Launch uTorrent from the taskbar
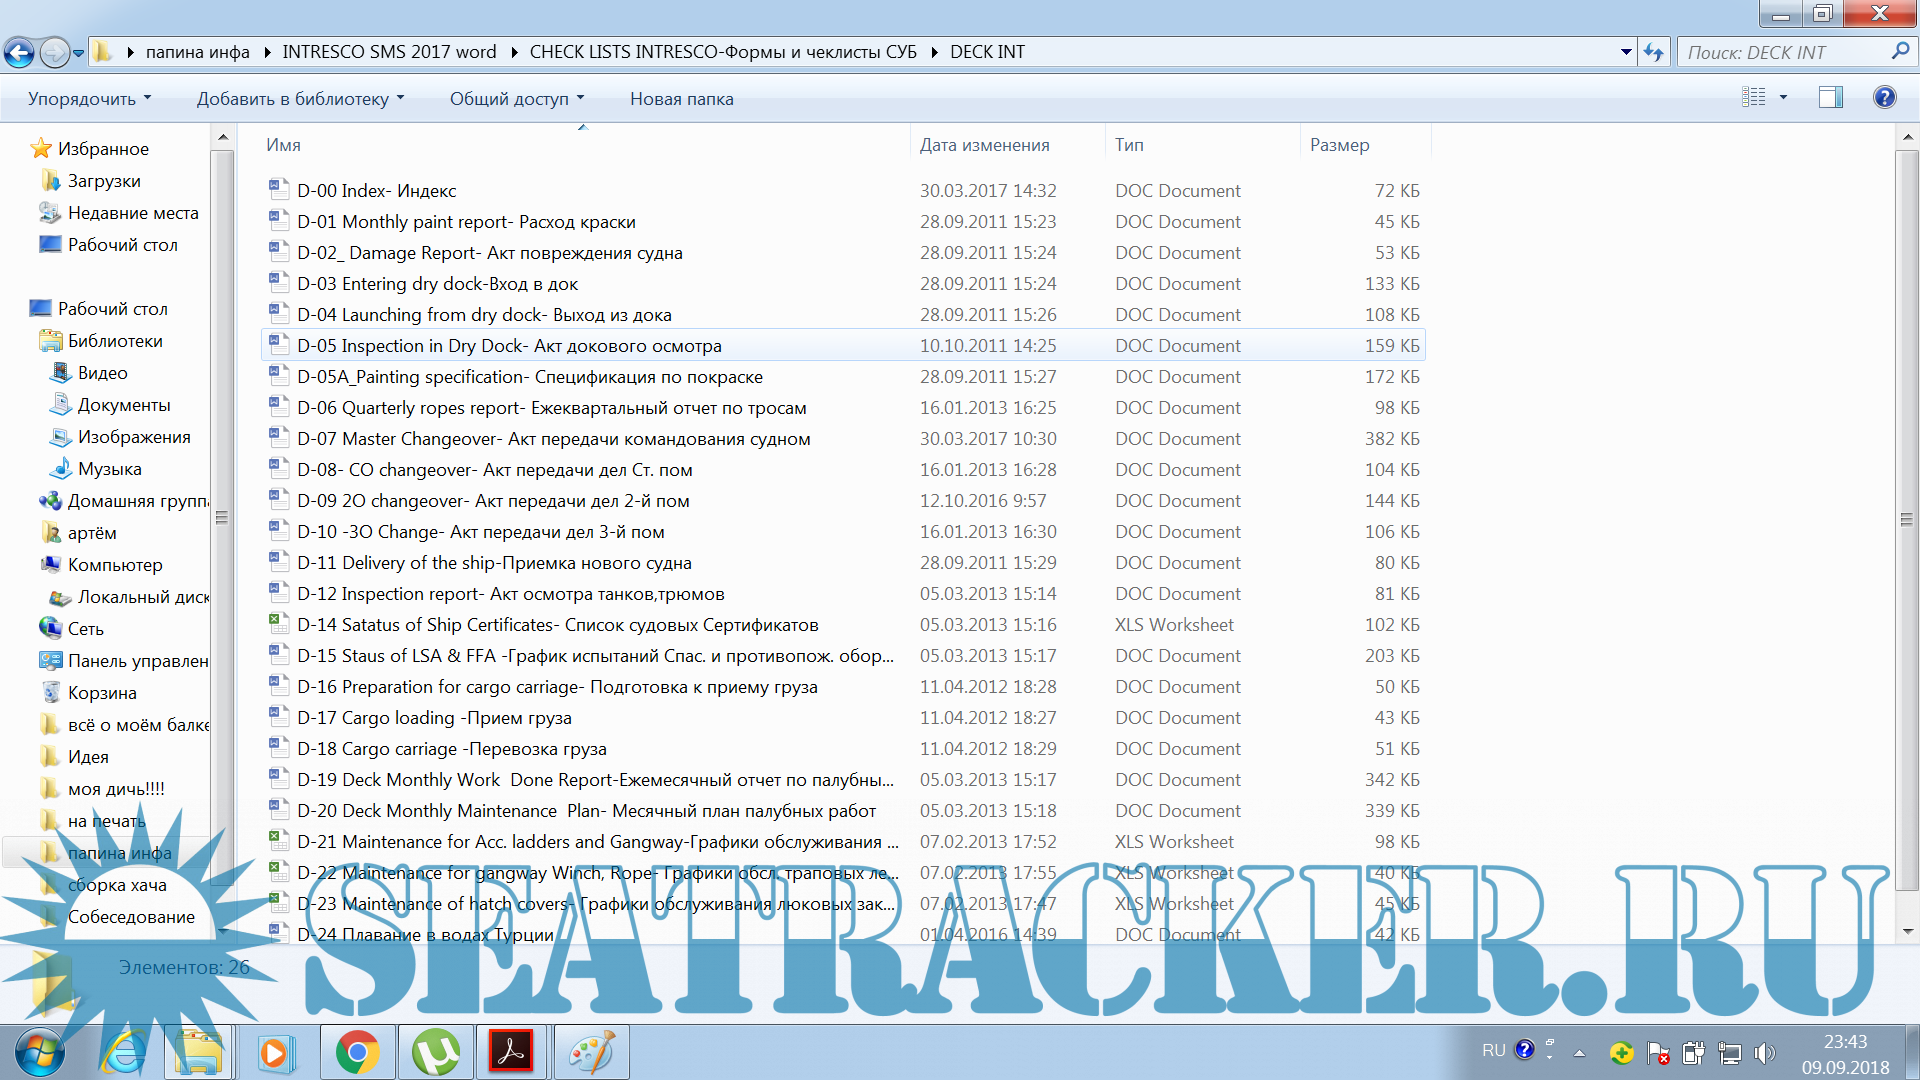Screen dimensions: 1920x1080 click(x=435, y=1052)
